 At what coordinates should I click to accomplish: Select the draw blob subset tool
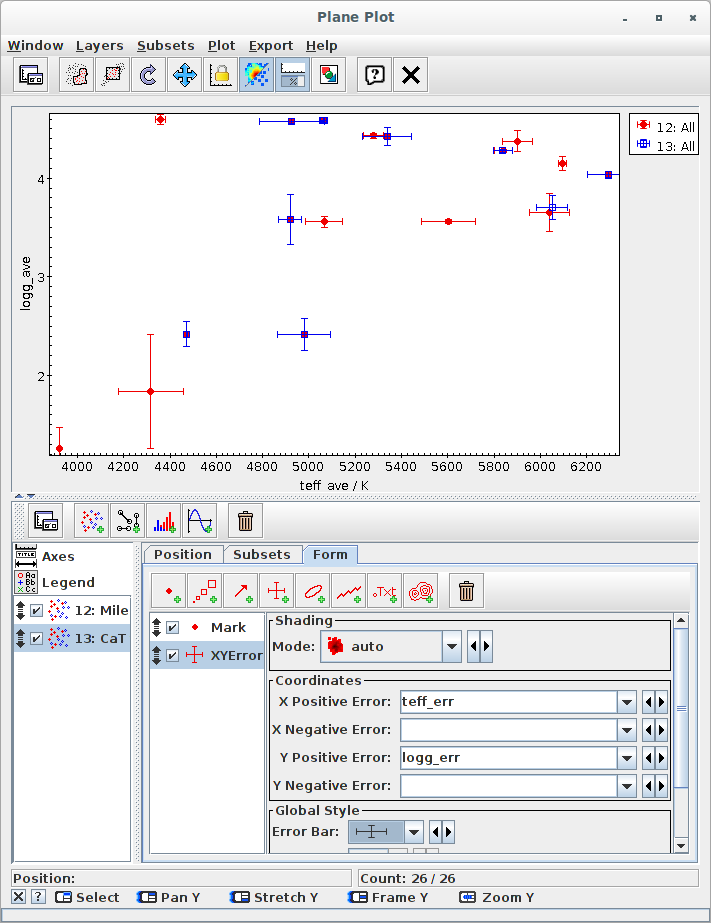[x=77, y=75]
